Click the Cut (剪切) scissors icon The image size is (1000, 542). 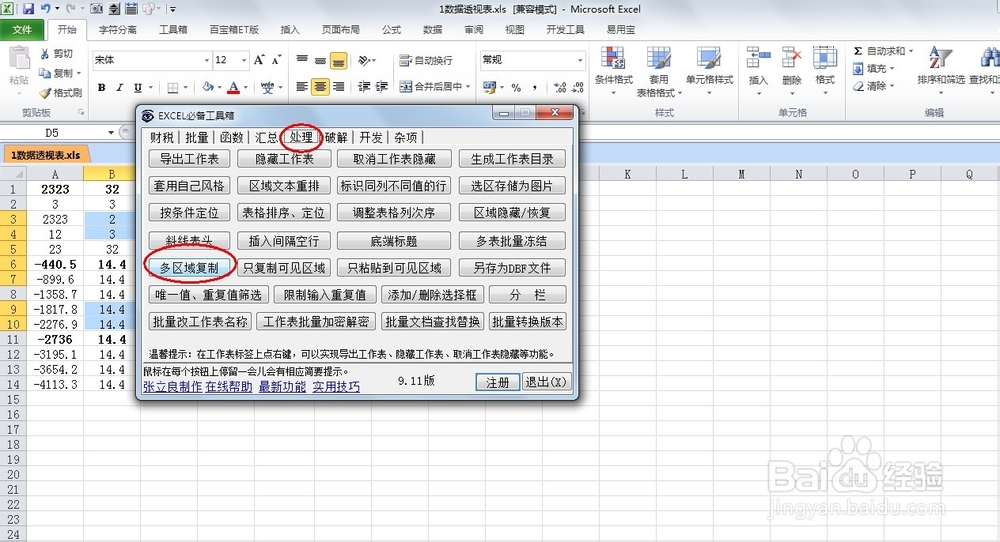[45, 54]
